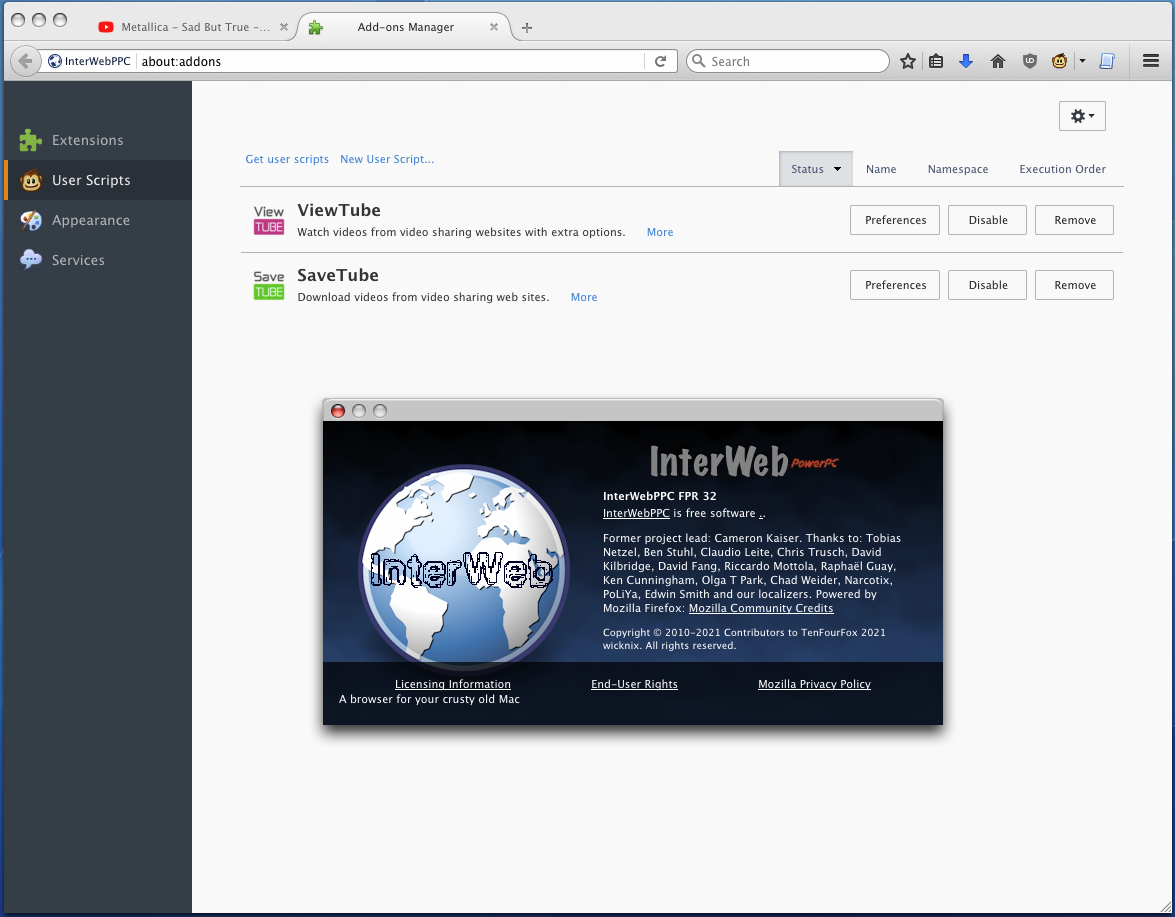Open the Appearance category
This screenshot has height=917, width=1175.
97,220
